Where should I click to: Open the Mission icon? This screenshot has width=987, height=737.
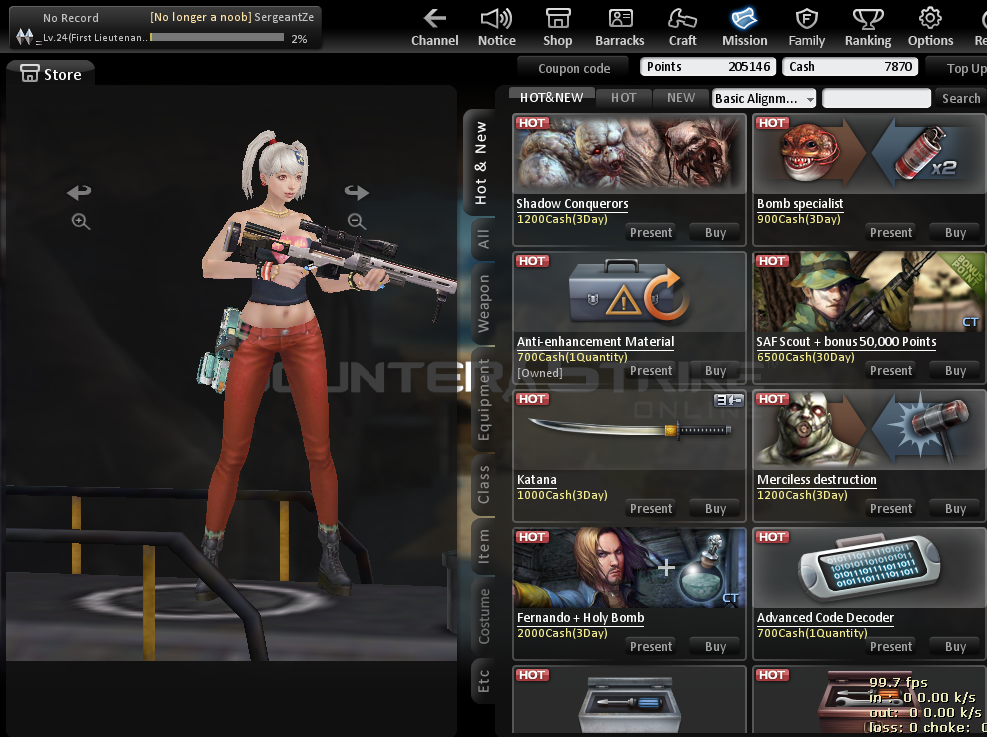(x=744, y=19)
